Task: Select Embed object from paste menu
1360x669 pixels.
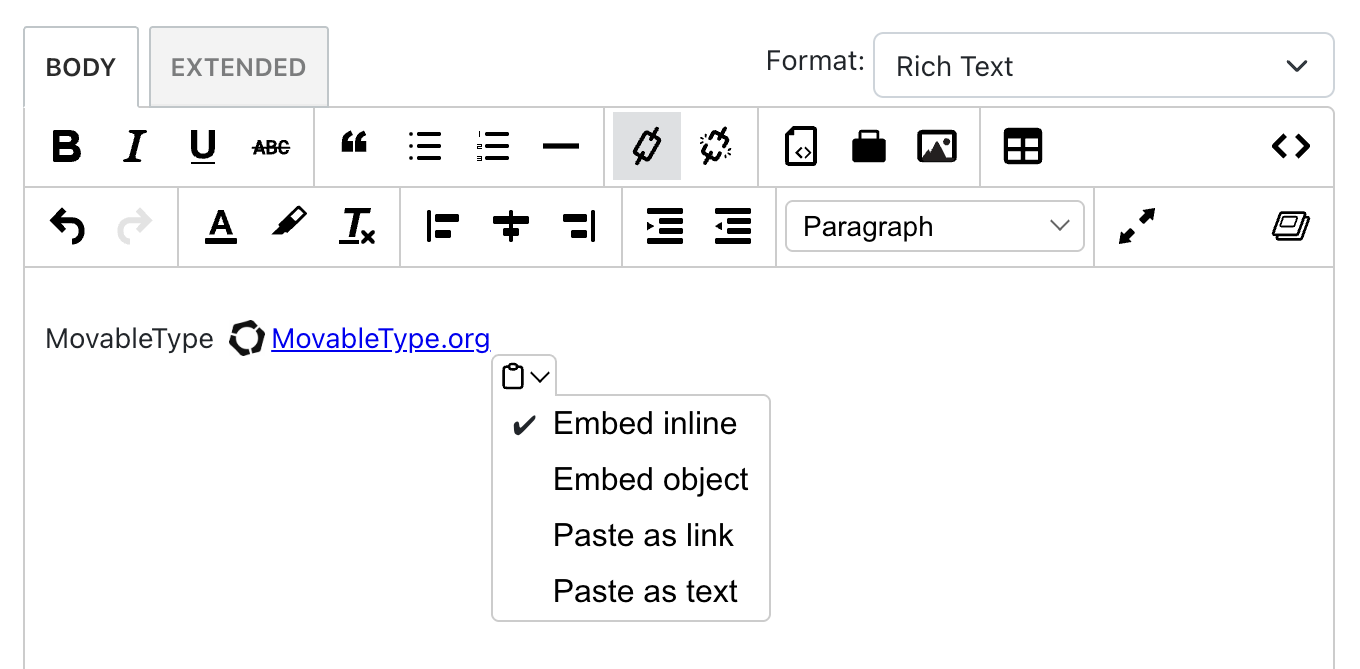Action: tap(650, 480)
